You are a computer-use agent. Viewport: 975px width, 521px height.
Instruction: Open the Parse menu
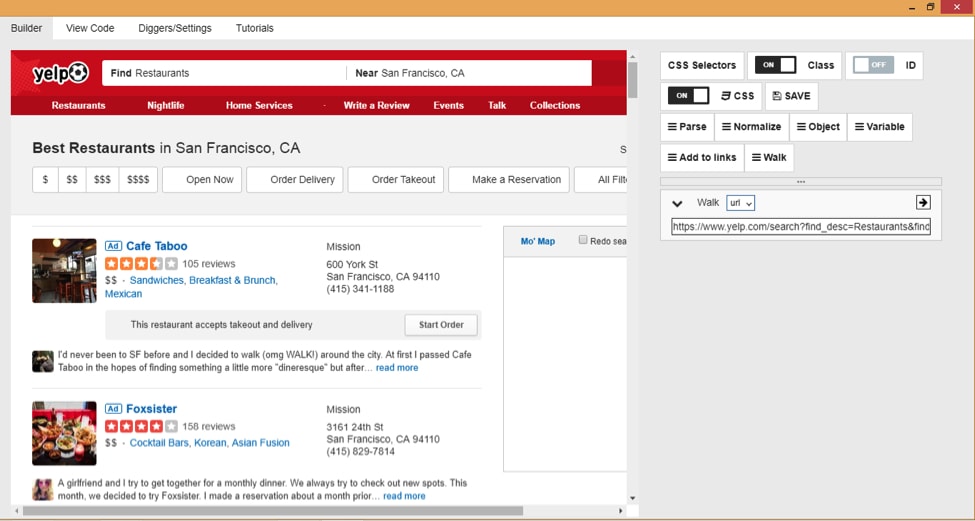(687, 127)
